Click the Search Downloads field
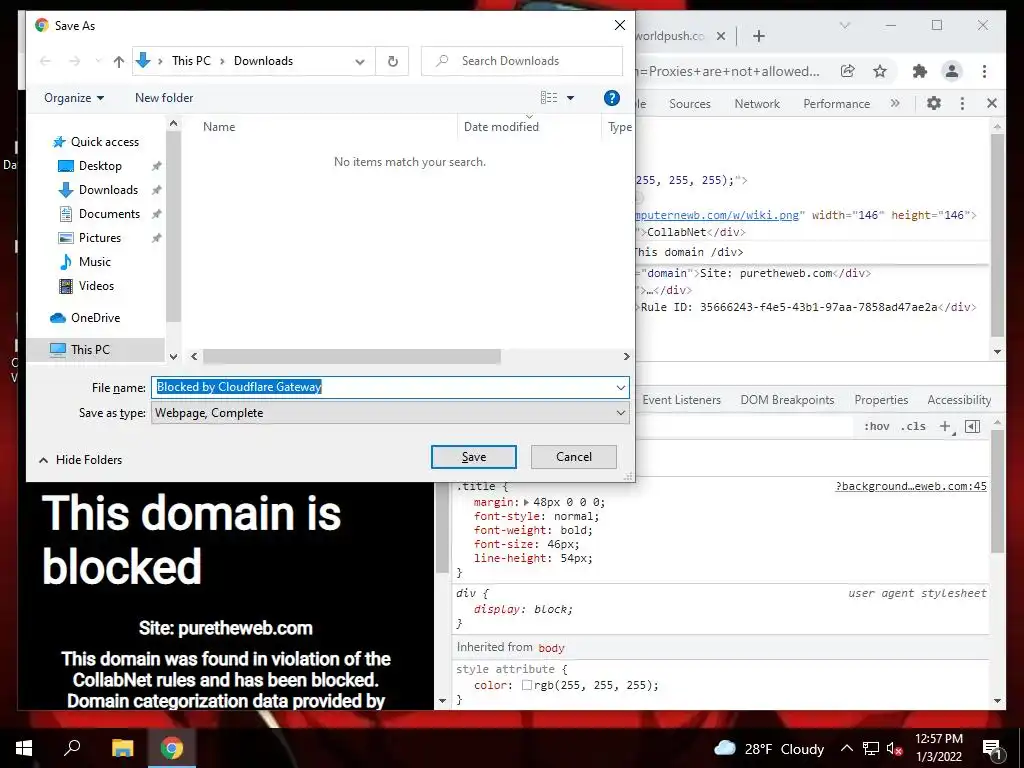Image resolution: width=1024 pixels, height=768 pixels. 521,61
